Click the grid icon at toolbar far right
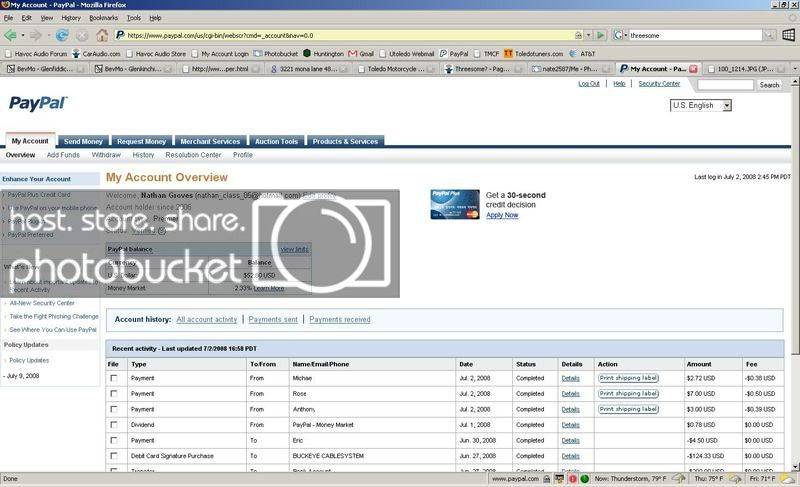The height and width of the screenshot is (487, 800). click(789, 35)
